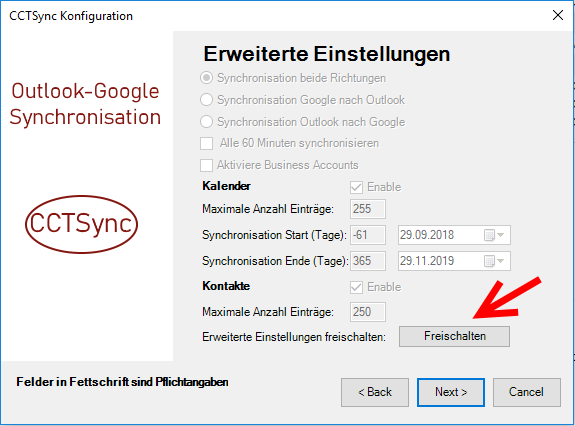
Task: Toggle Kontakte Enable checkbox
Action: pyautogui.click(x=356, y=287)
